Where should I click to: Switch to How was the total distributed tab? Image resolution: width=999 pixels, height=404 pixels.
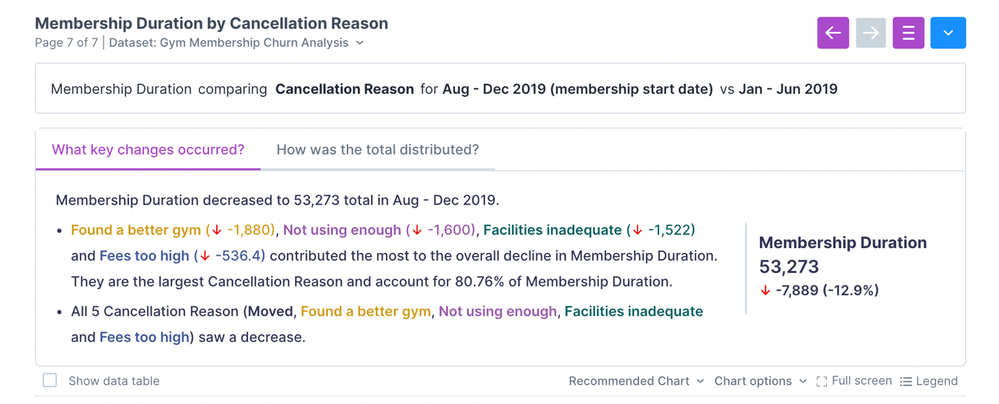tap(378, 150)
